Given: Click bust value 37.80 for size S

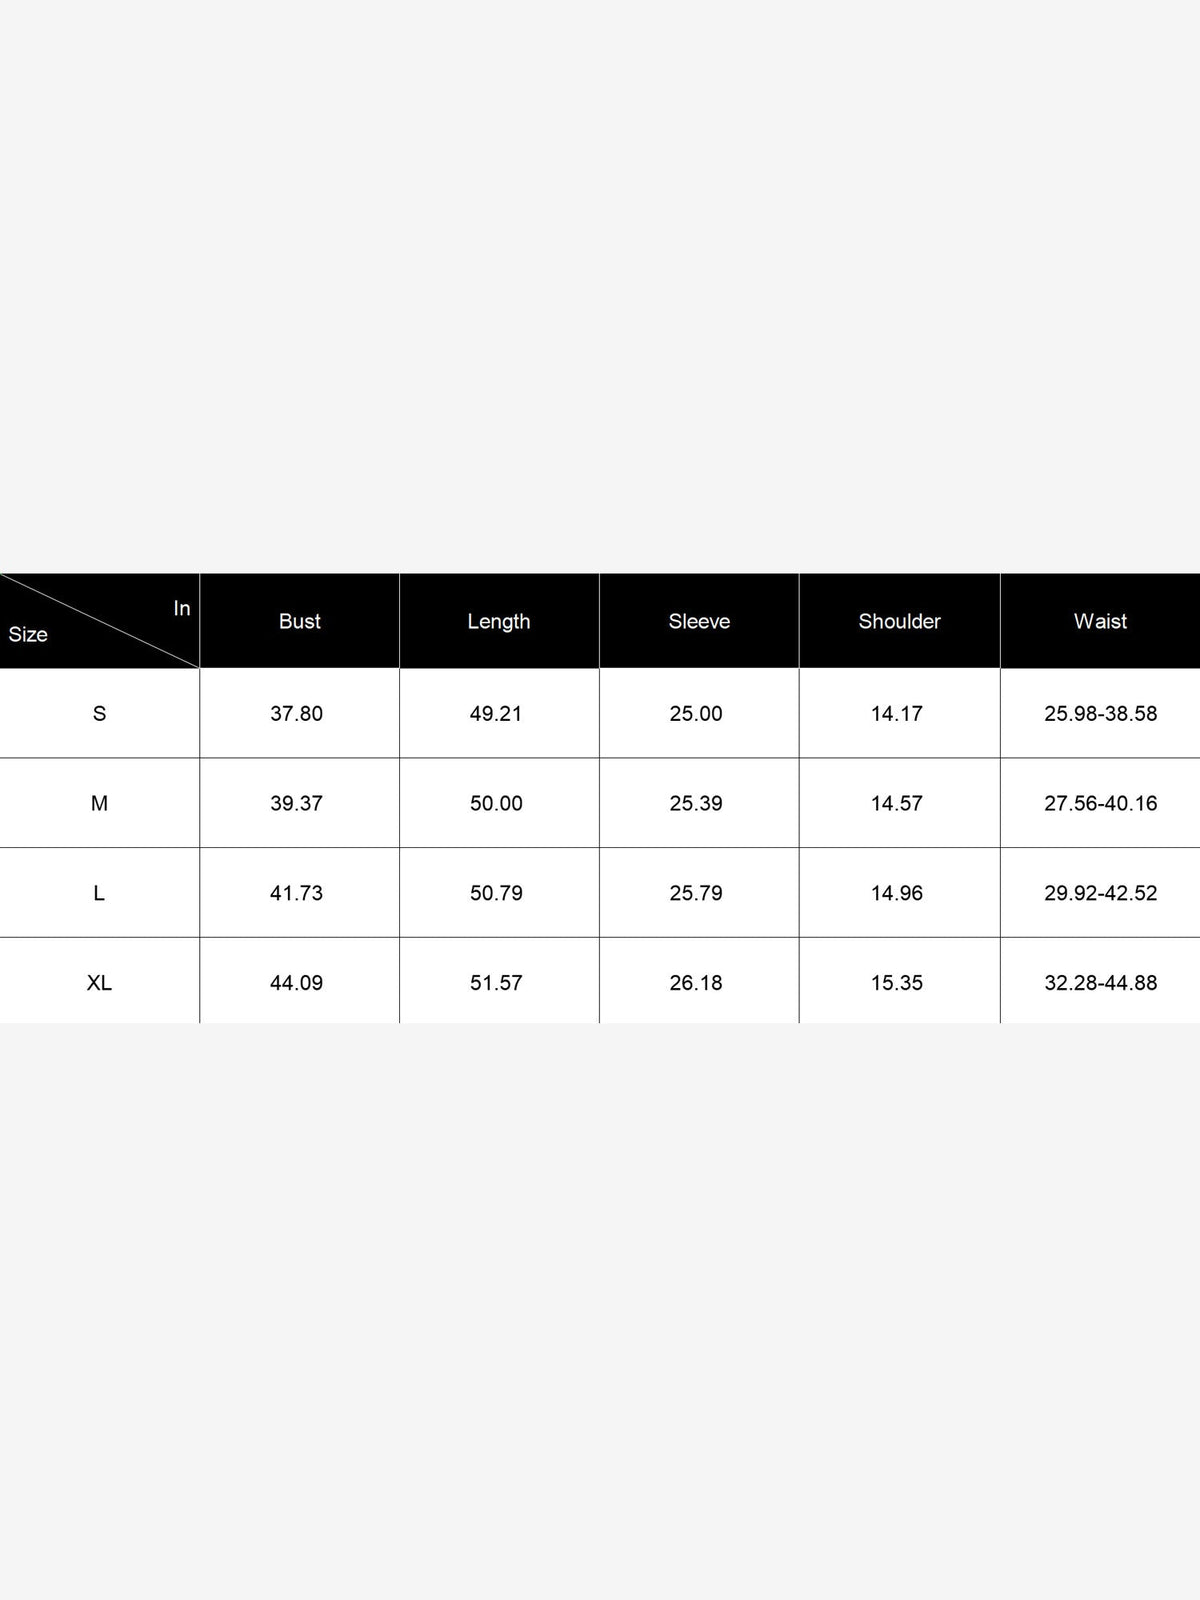Looking at the screenshot, I should pos(296,713).
